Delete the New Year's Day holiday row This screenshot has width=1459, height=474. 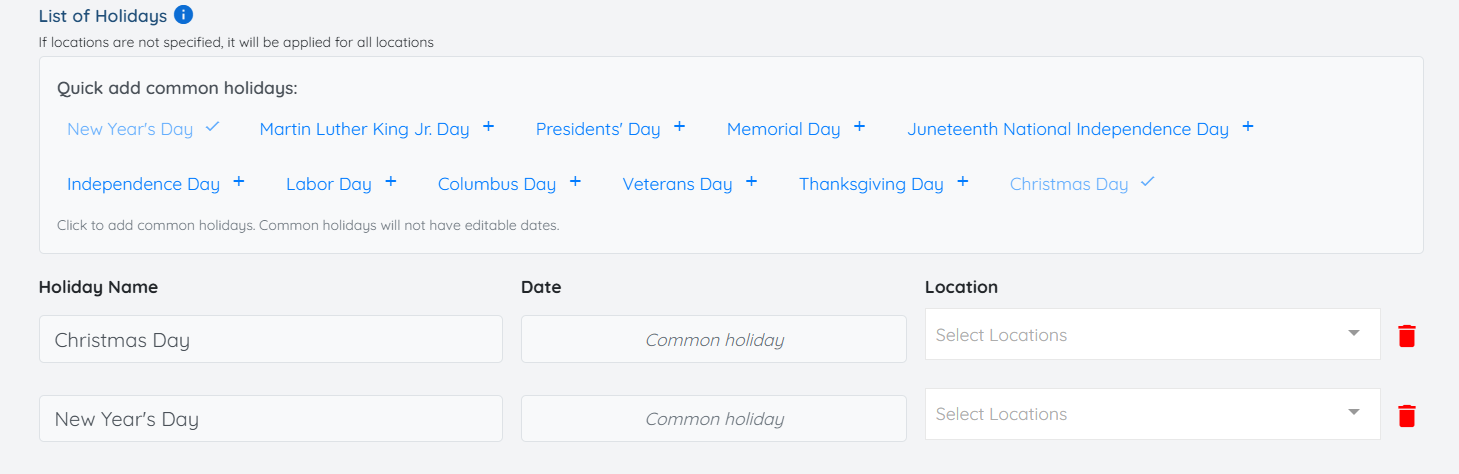coord(1406,416)
